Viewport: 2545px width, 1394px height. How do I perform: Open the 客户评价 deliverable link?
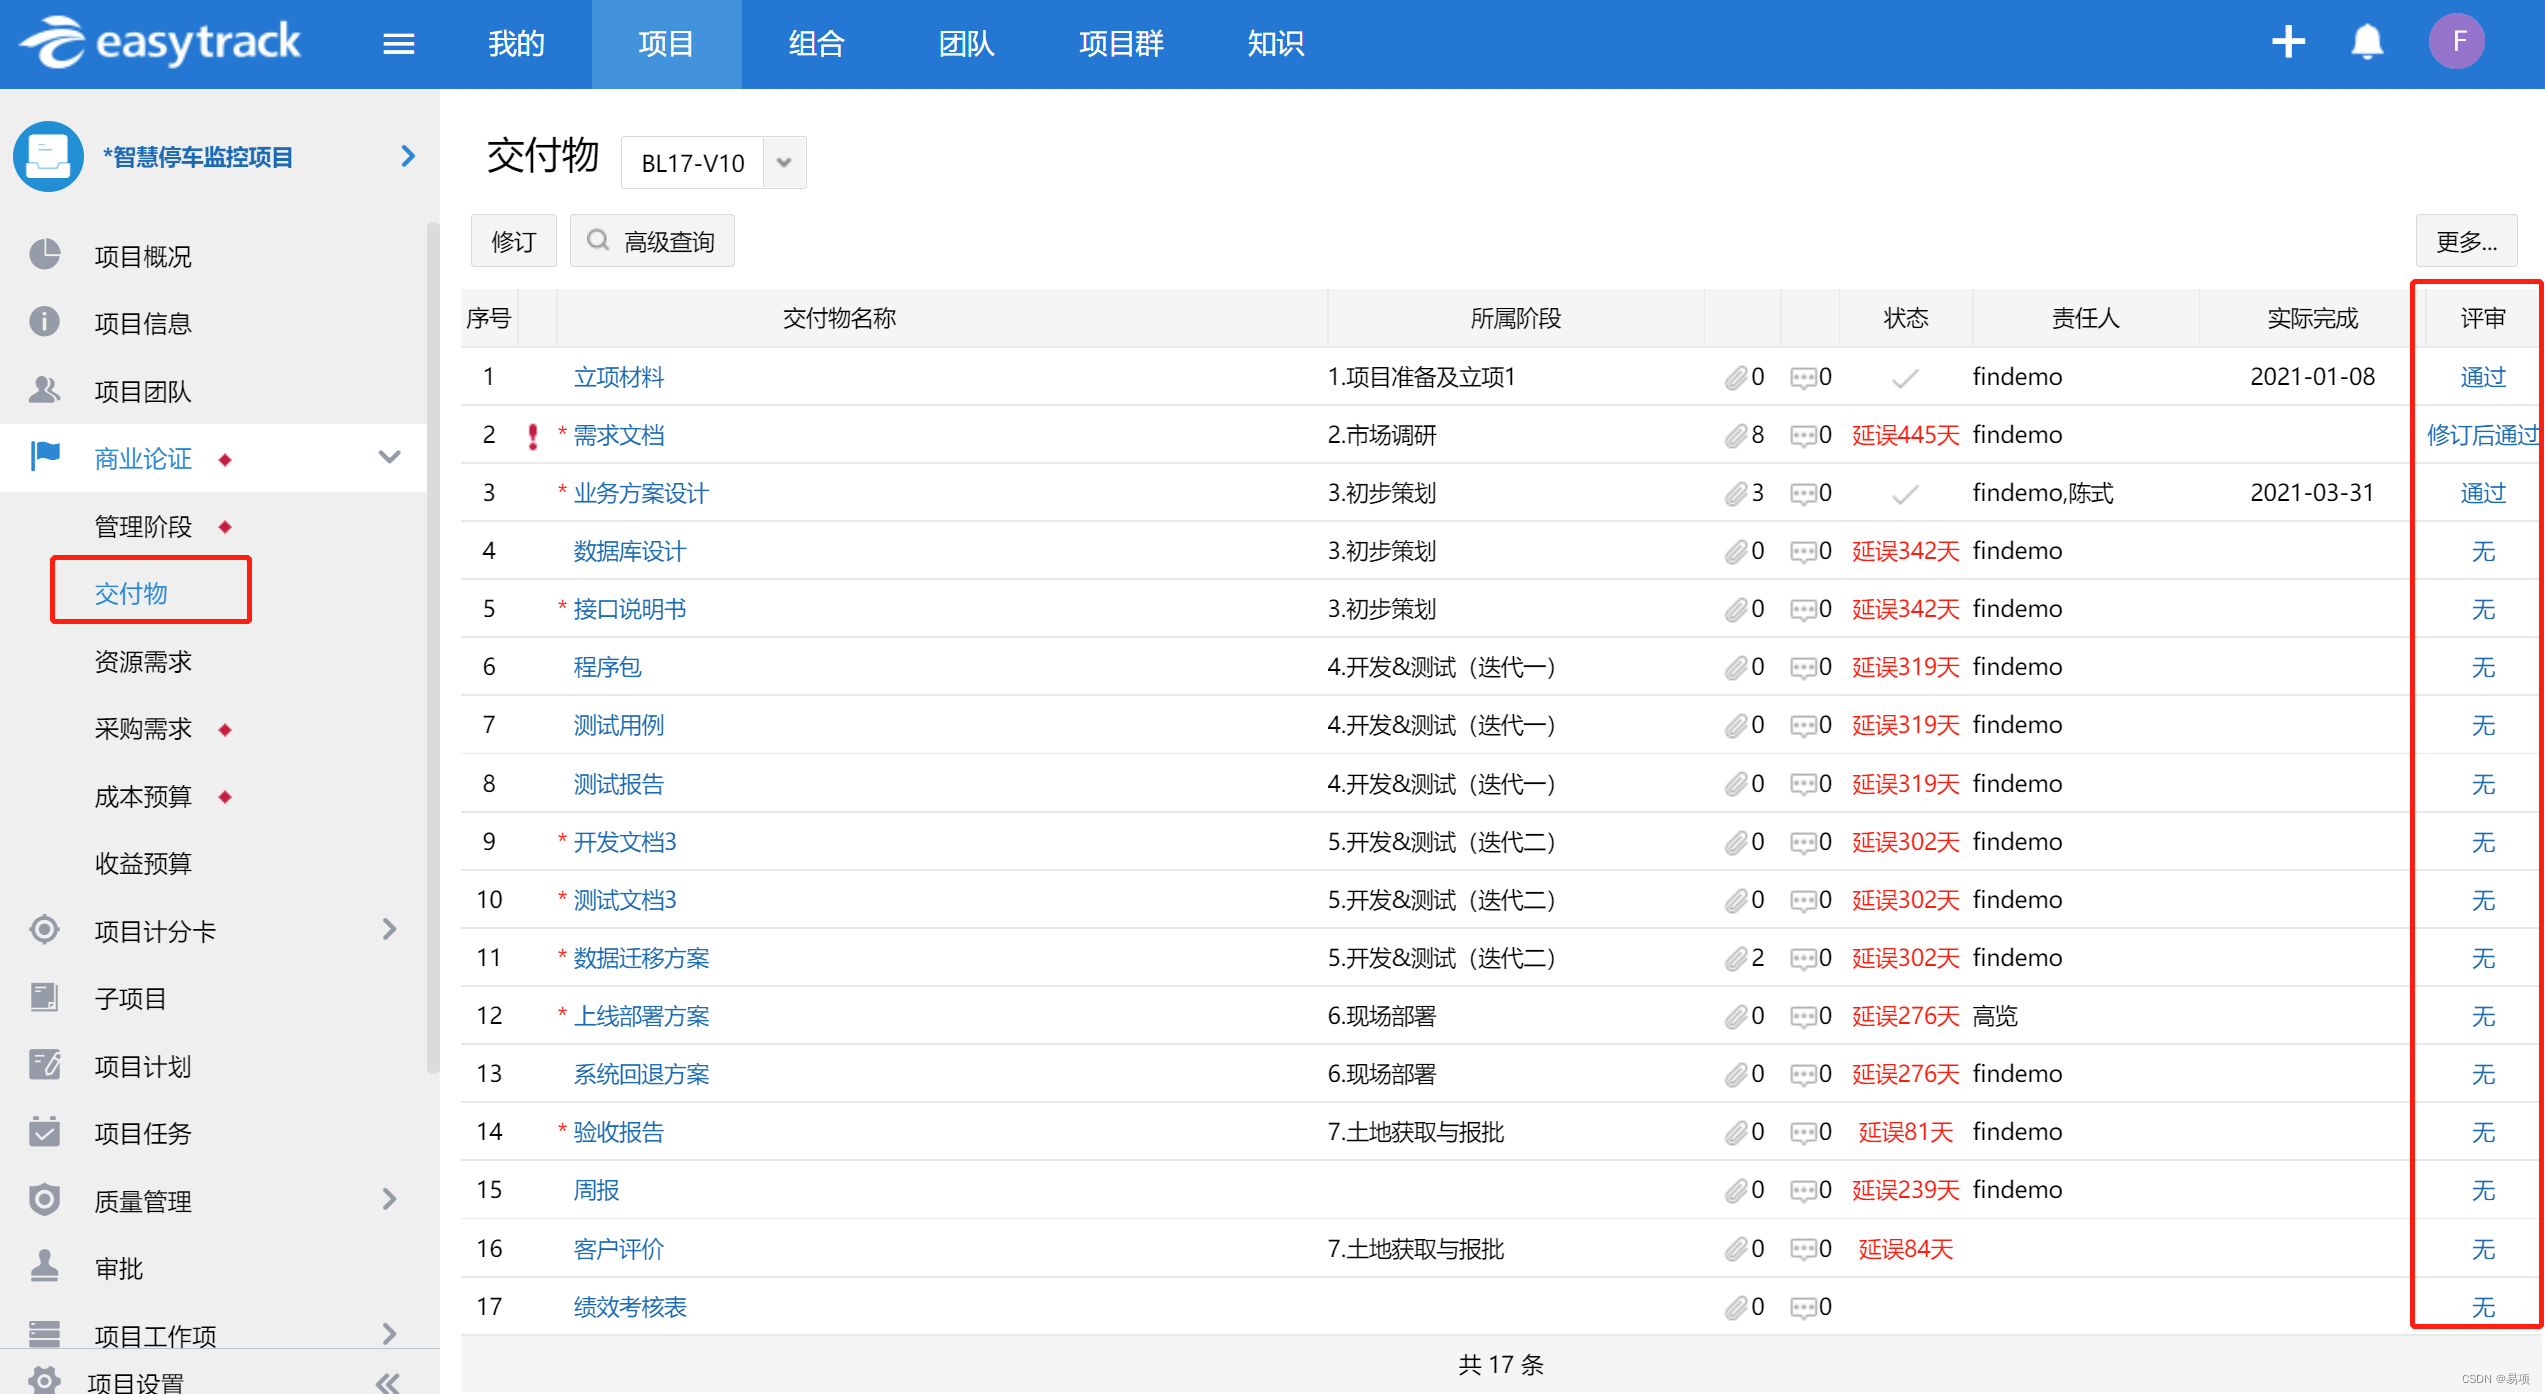tap(618, 1249)
